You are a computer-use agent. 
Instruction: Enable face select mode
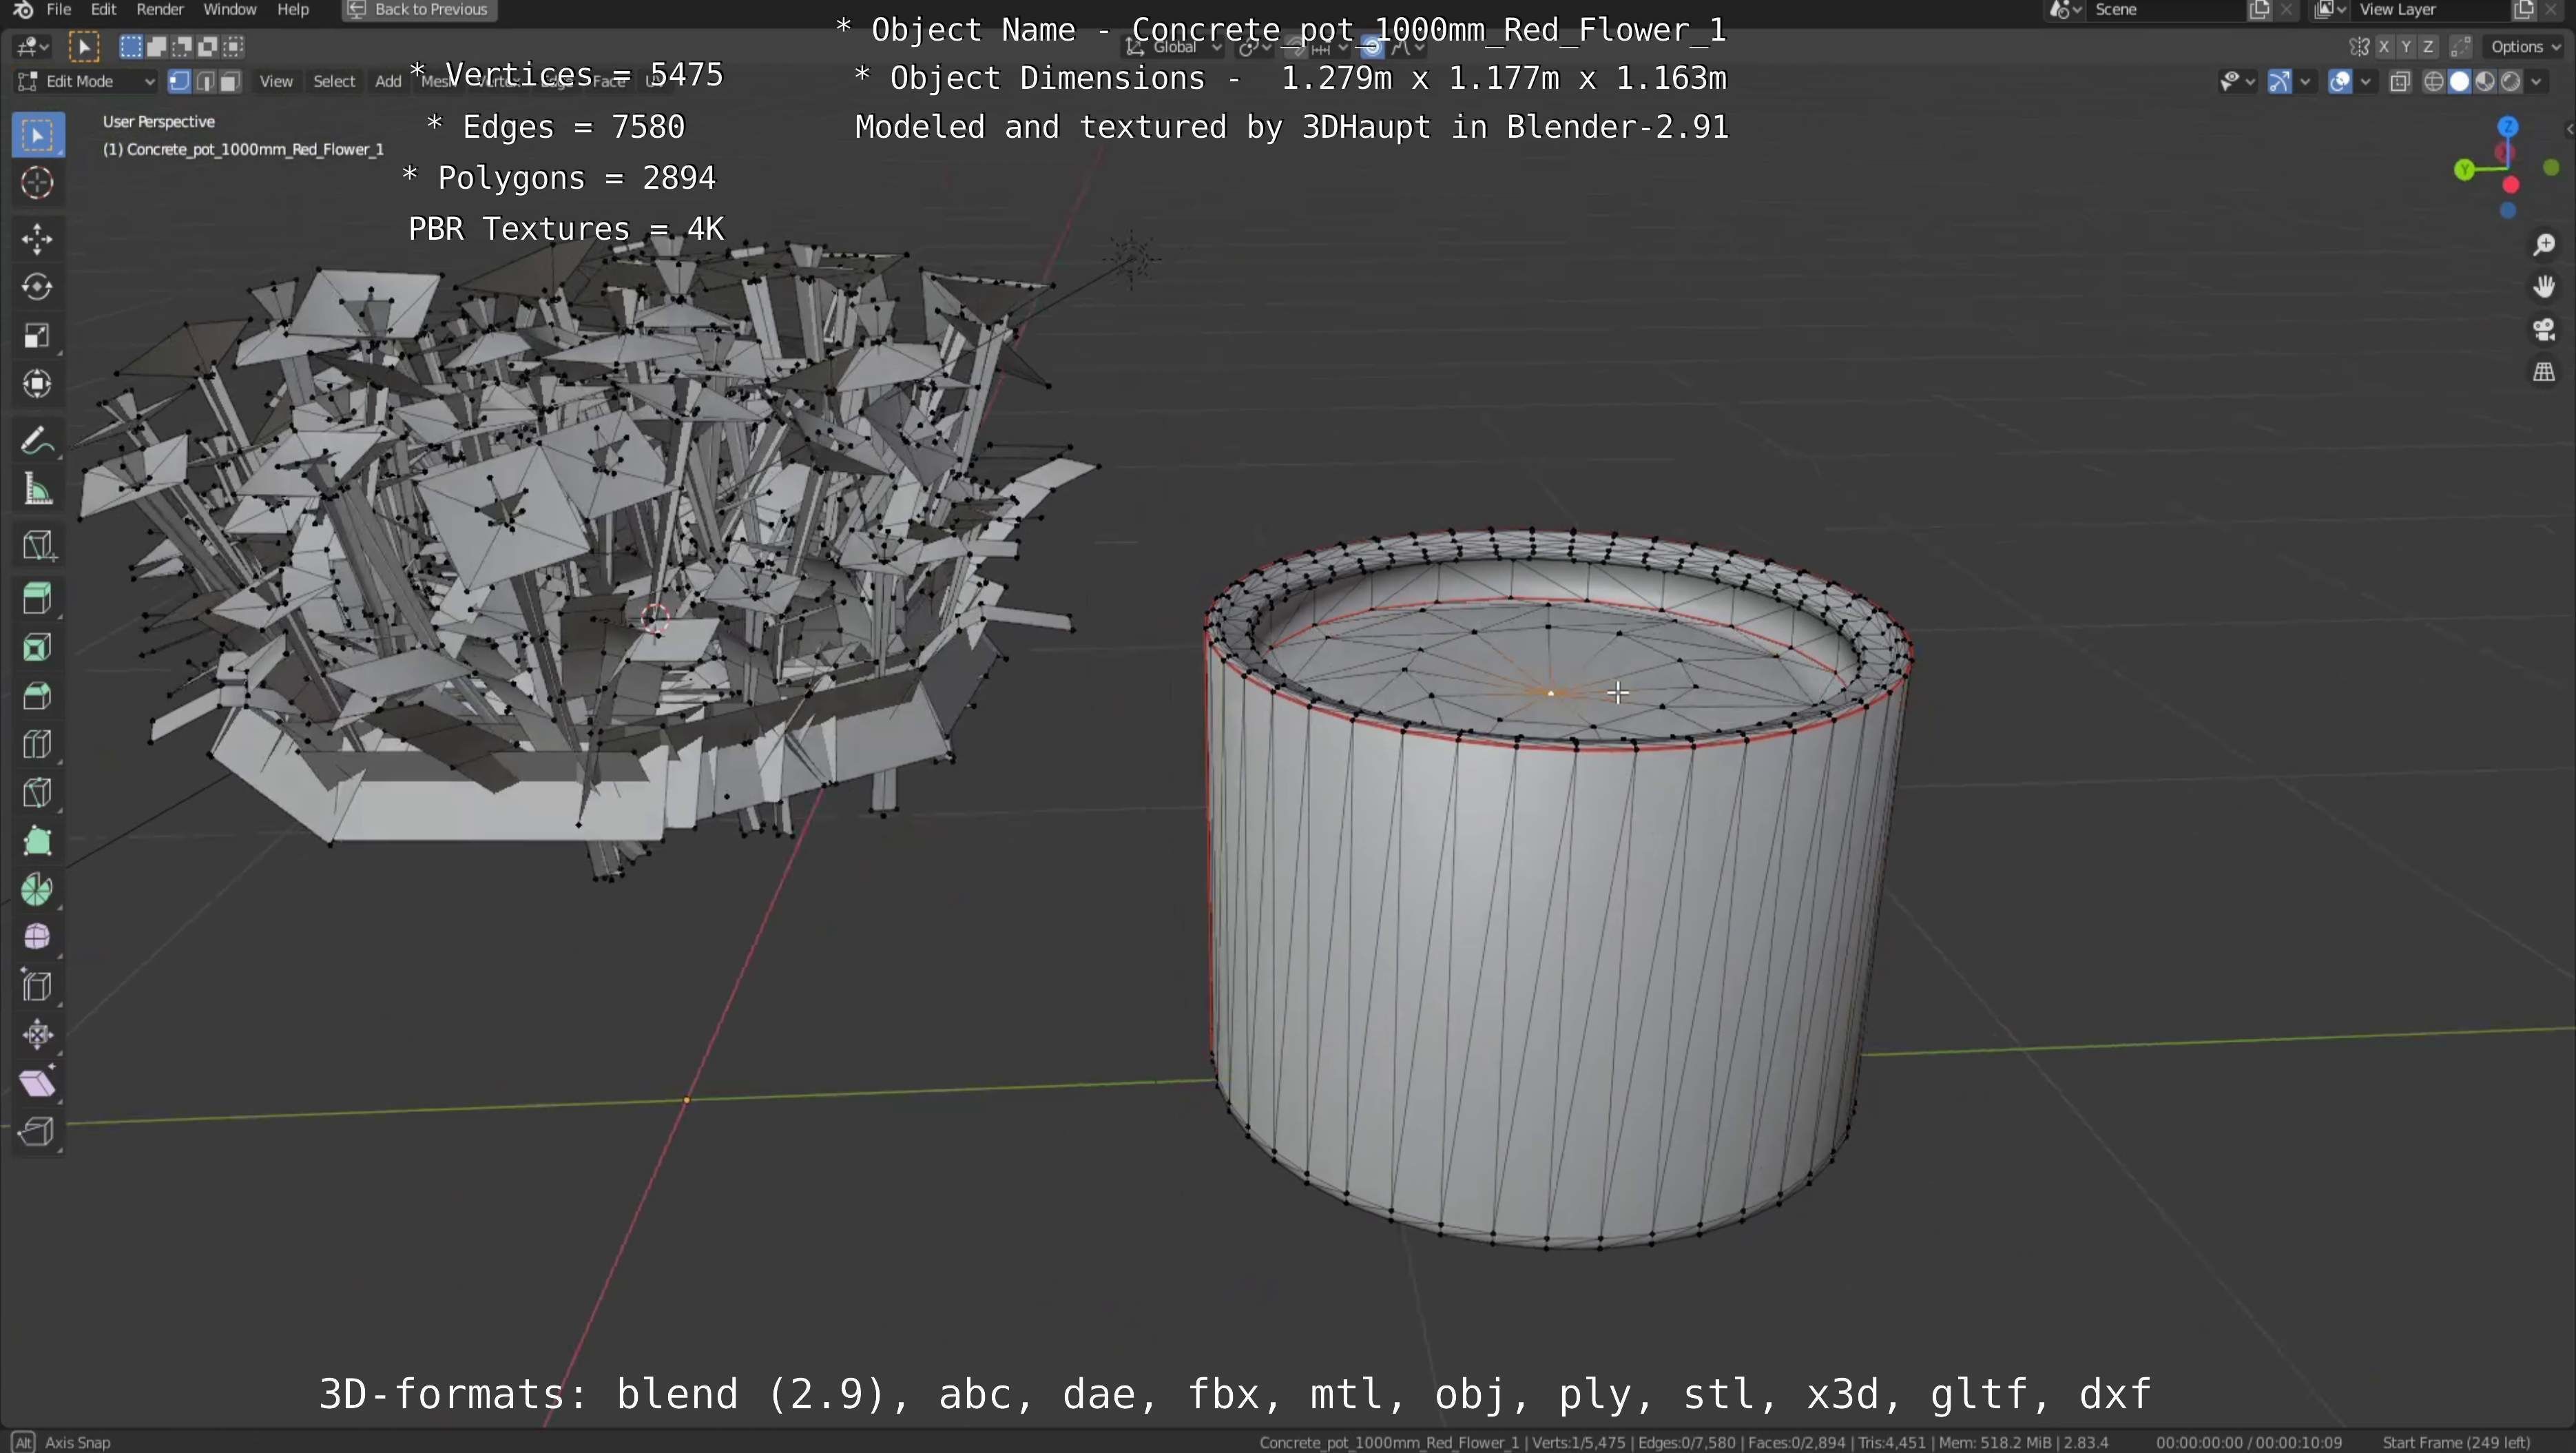(x=230, y=82)
